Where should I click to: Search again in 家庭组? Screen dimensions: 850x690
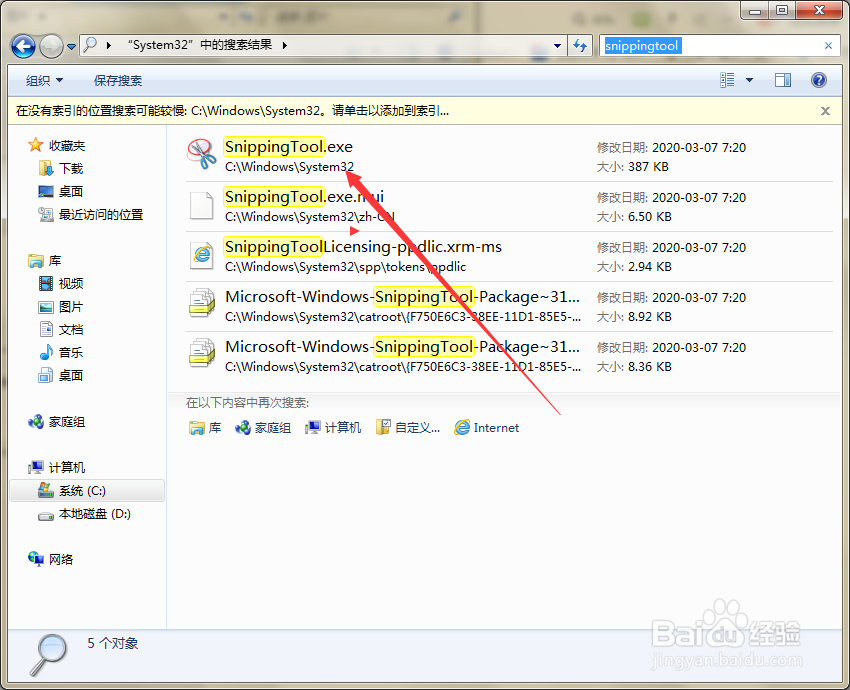tap(263, 428)
